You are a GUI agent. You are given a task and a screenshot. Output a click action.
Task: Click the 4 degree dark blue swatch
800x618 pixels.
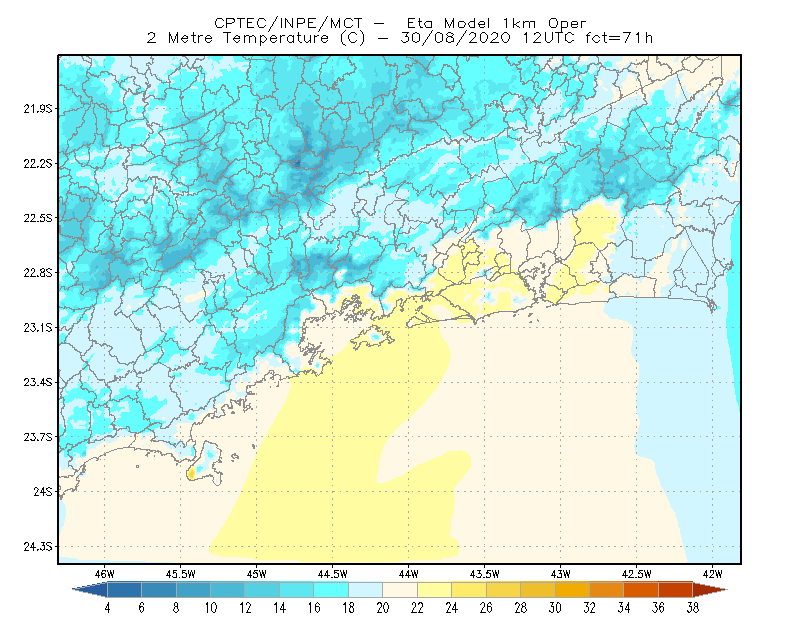[124, 590]
